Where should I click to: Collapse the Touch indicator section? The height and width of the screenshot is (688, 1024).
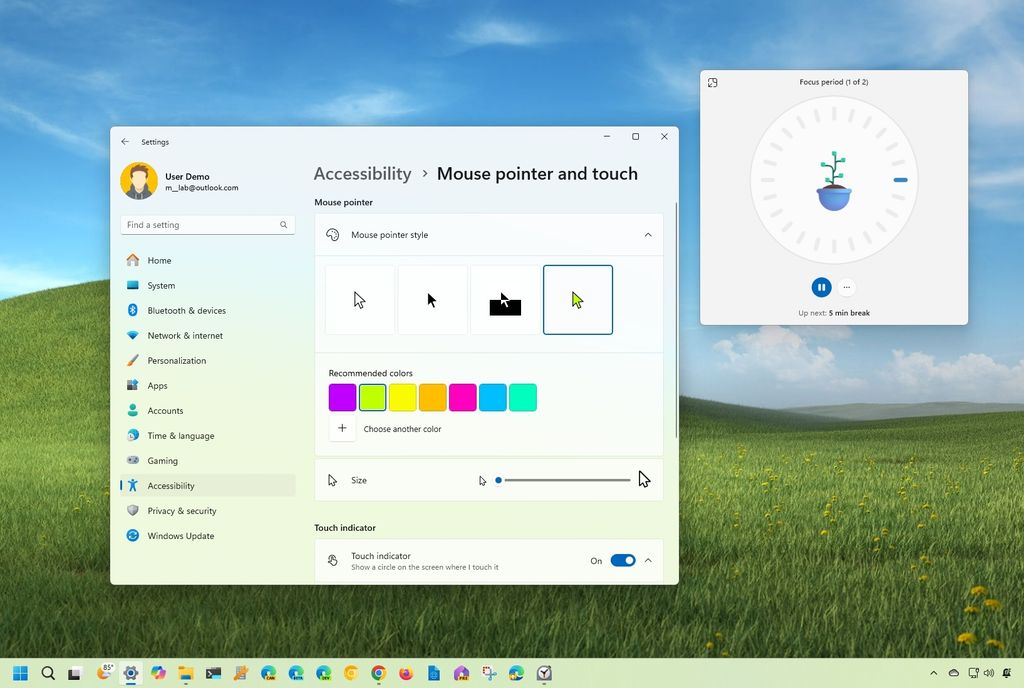click(x=648, y=560)
